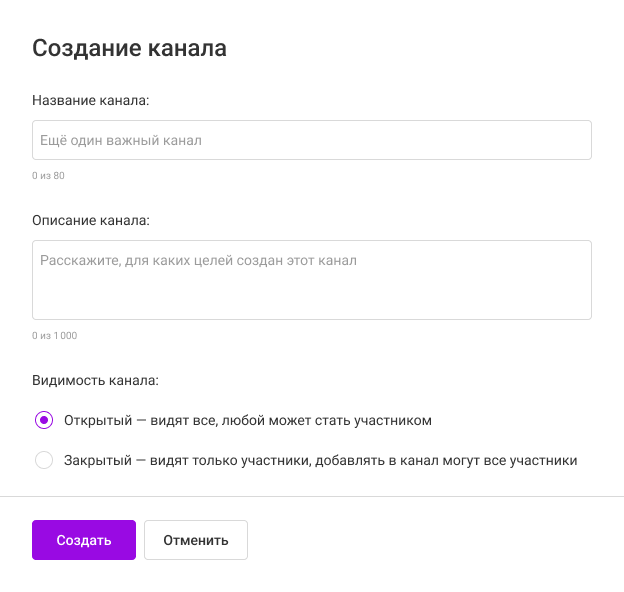
Task: Click the word 'Создать' on the purple button
Action: click(84, 540)
